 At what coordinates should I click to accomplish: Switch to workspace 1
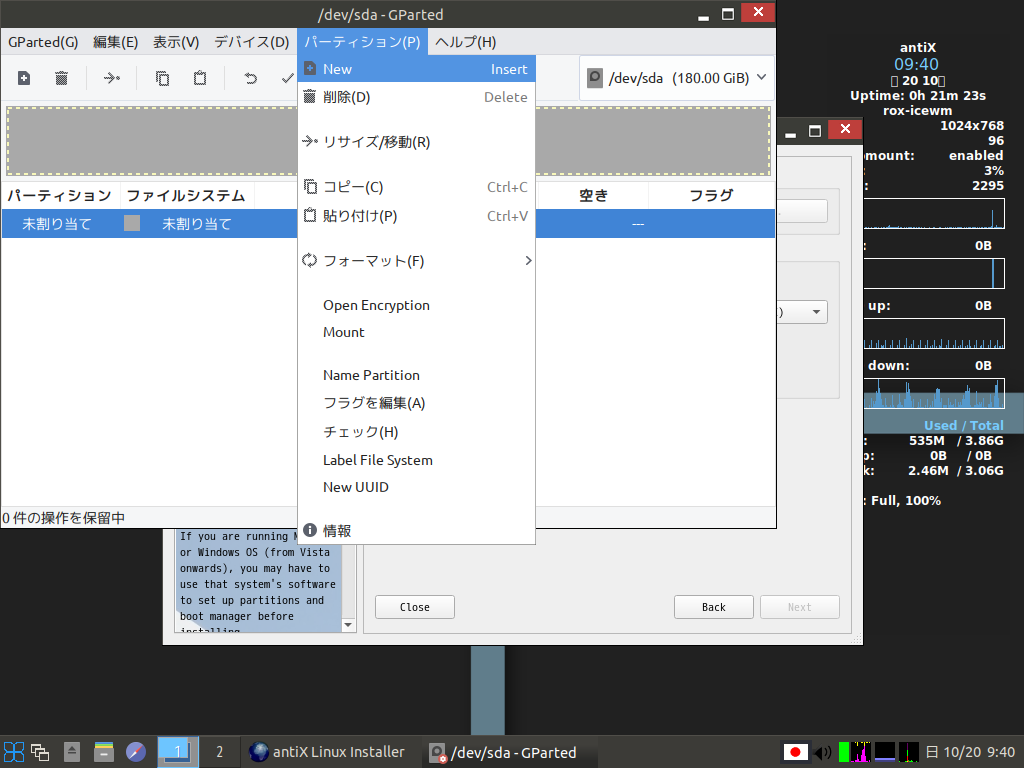[x=178, y=752]
